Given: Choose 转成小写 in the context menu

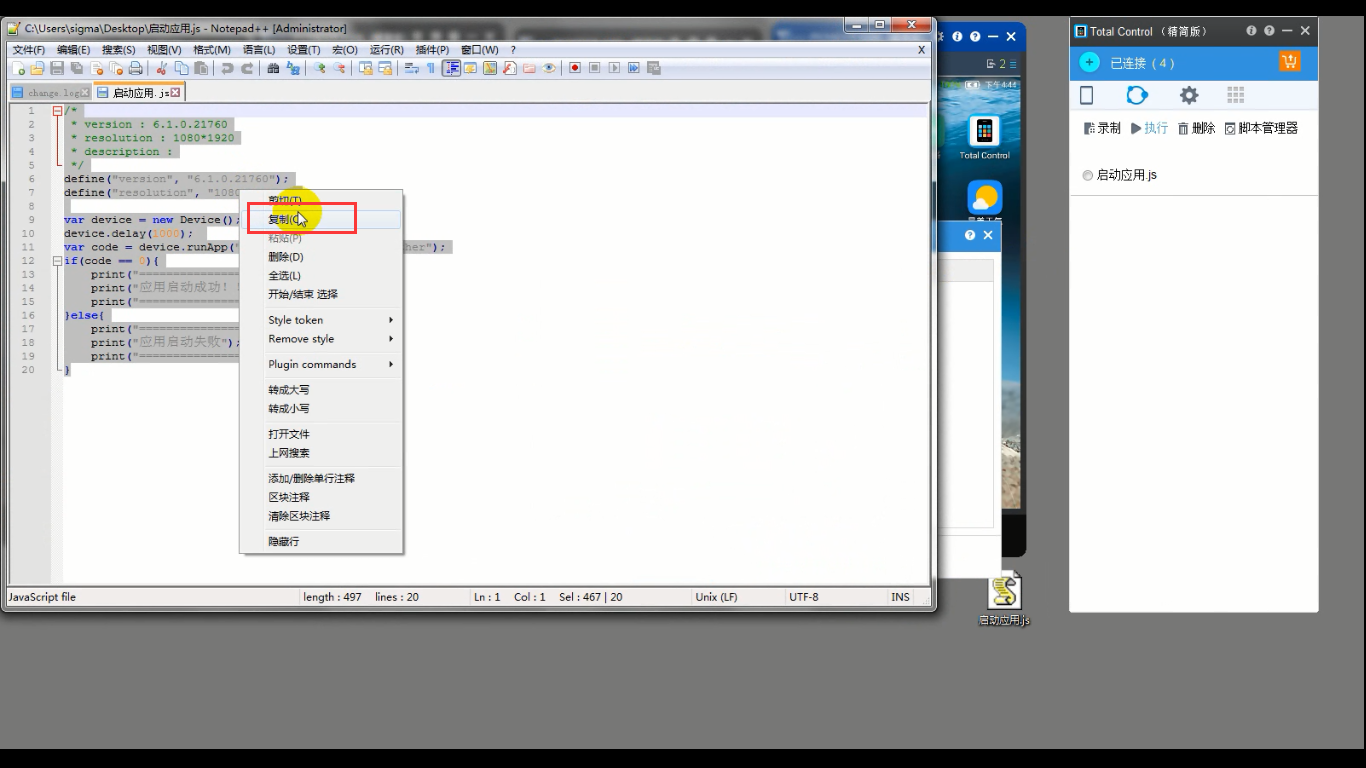Looking at the screenshot, I should 321,409.
